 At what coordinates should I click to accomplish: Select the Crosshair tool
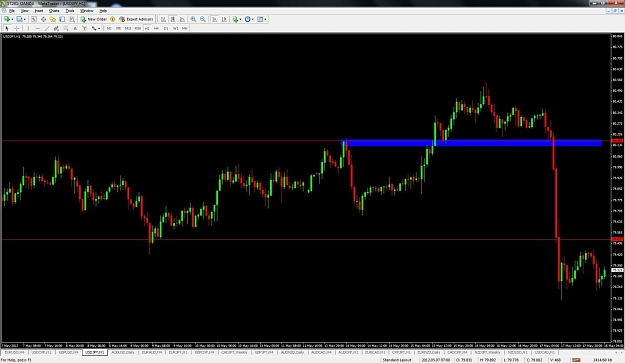[x=16, y=28]
